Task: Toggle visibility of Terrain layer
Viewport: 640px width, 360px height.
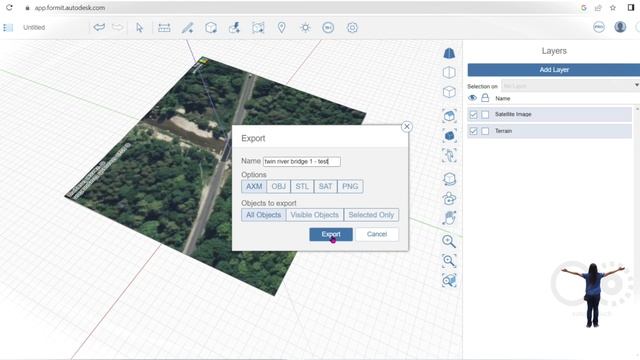Action: [473, 131]
